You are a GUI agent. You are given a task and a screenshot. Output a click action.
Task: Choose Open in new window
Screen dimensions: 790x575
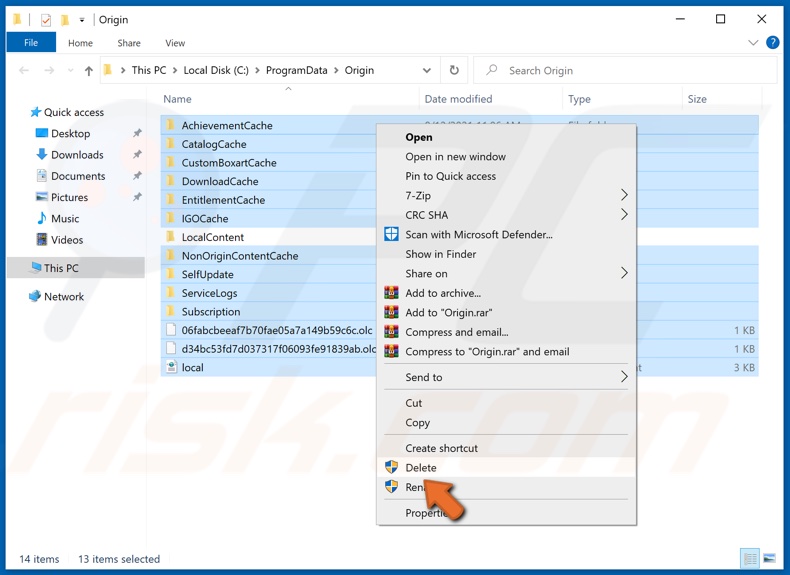tap(455, 157)
